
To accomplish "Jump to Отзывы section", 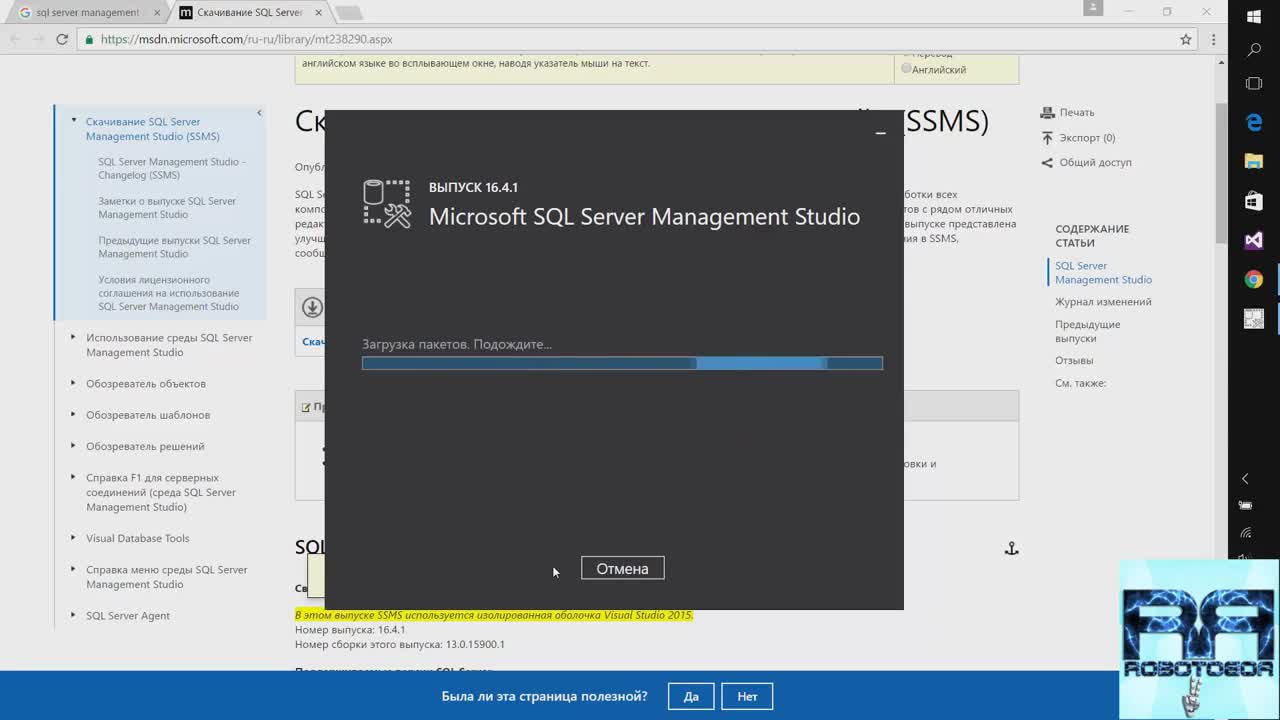I will coord(1074,360).
